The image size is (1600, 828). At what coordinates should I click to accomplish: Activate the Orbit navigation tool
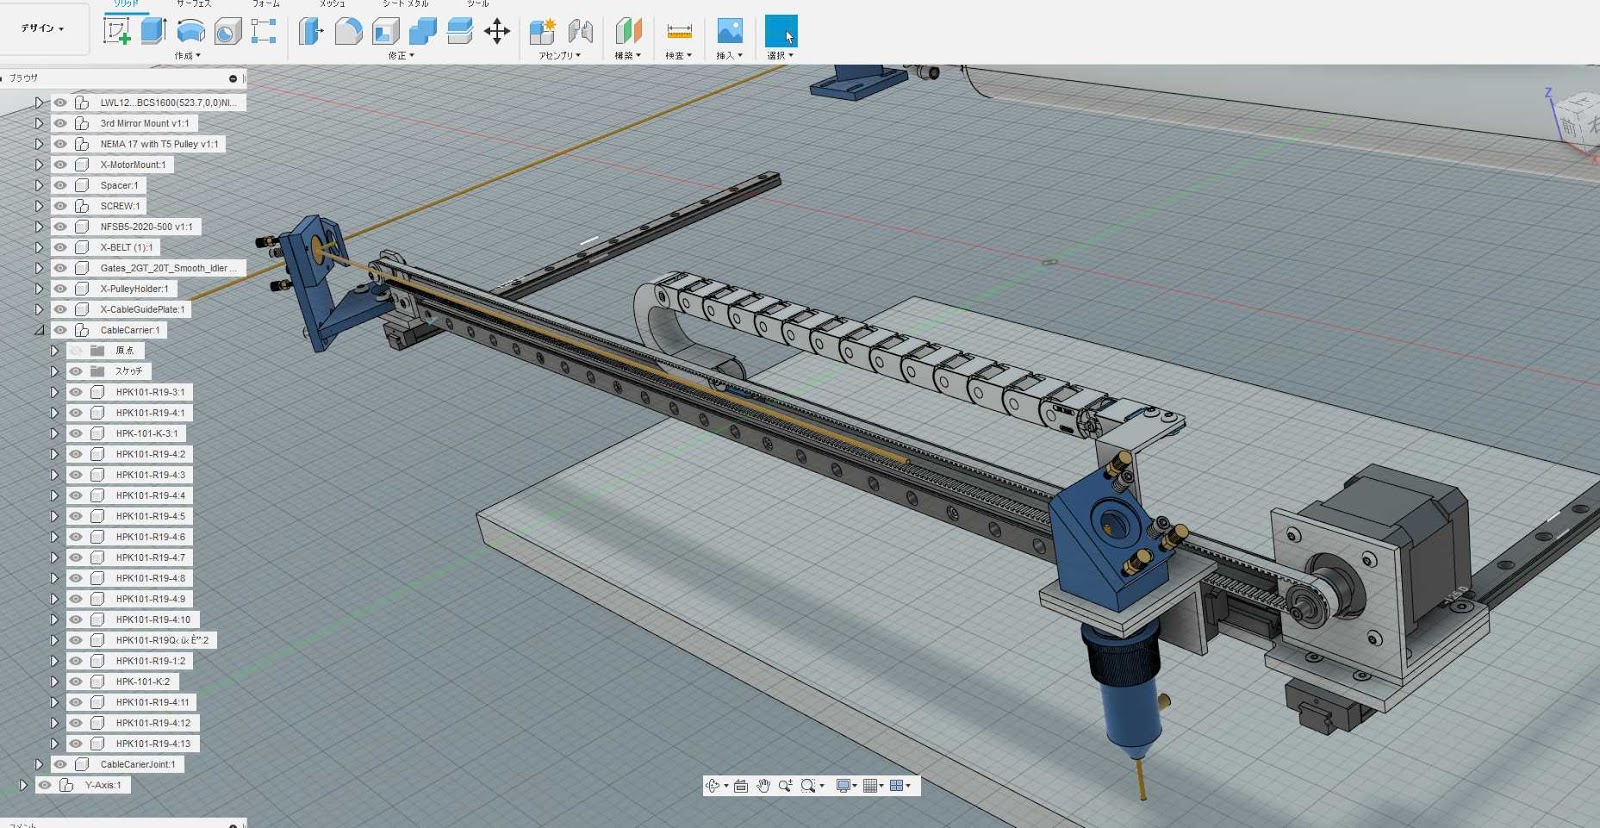(x=712, y=786)
